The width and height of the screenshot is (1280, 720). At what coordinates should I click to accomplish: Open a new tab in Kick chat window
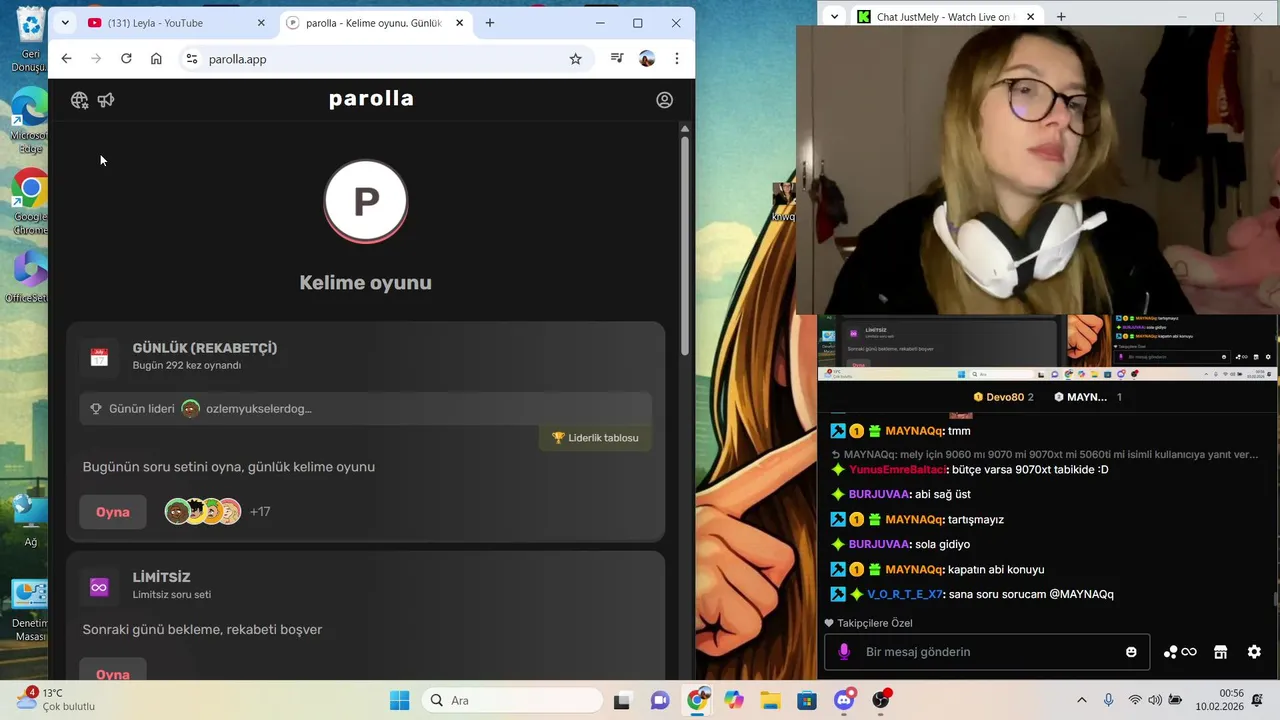coord(1061,17)
